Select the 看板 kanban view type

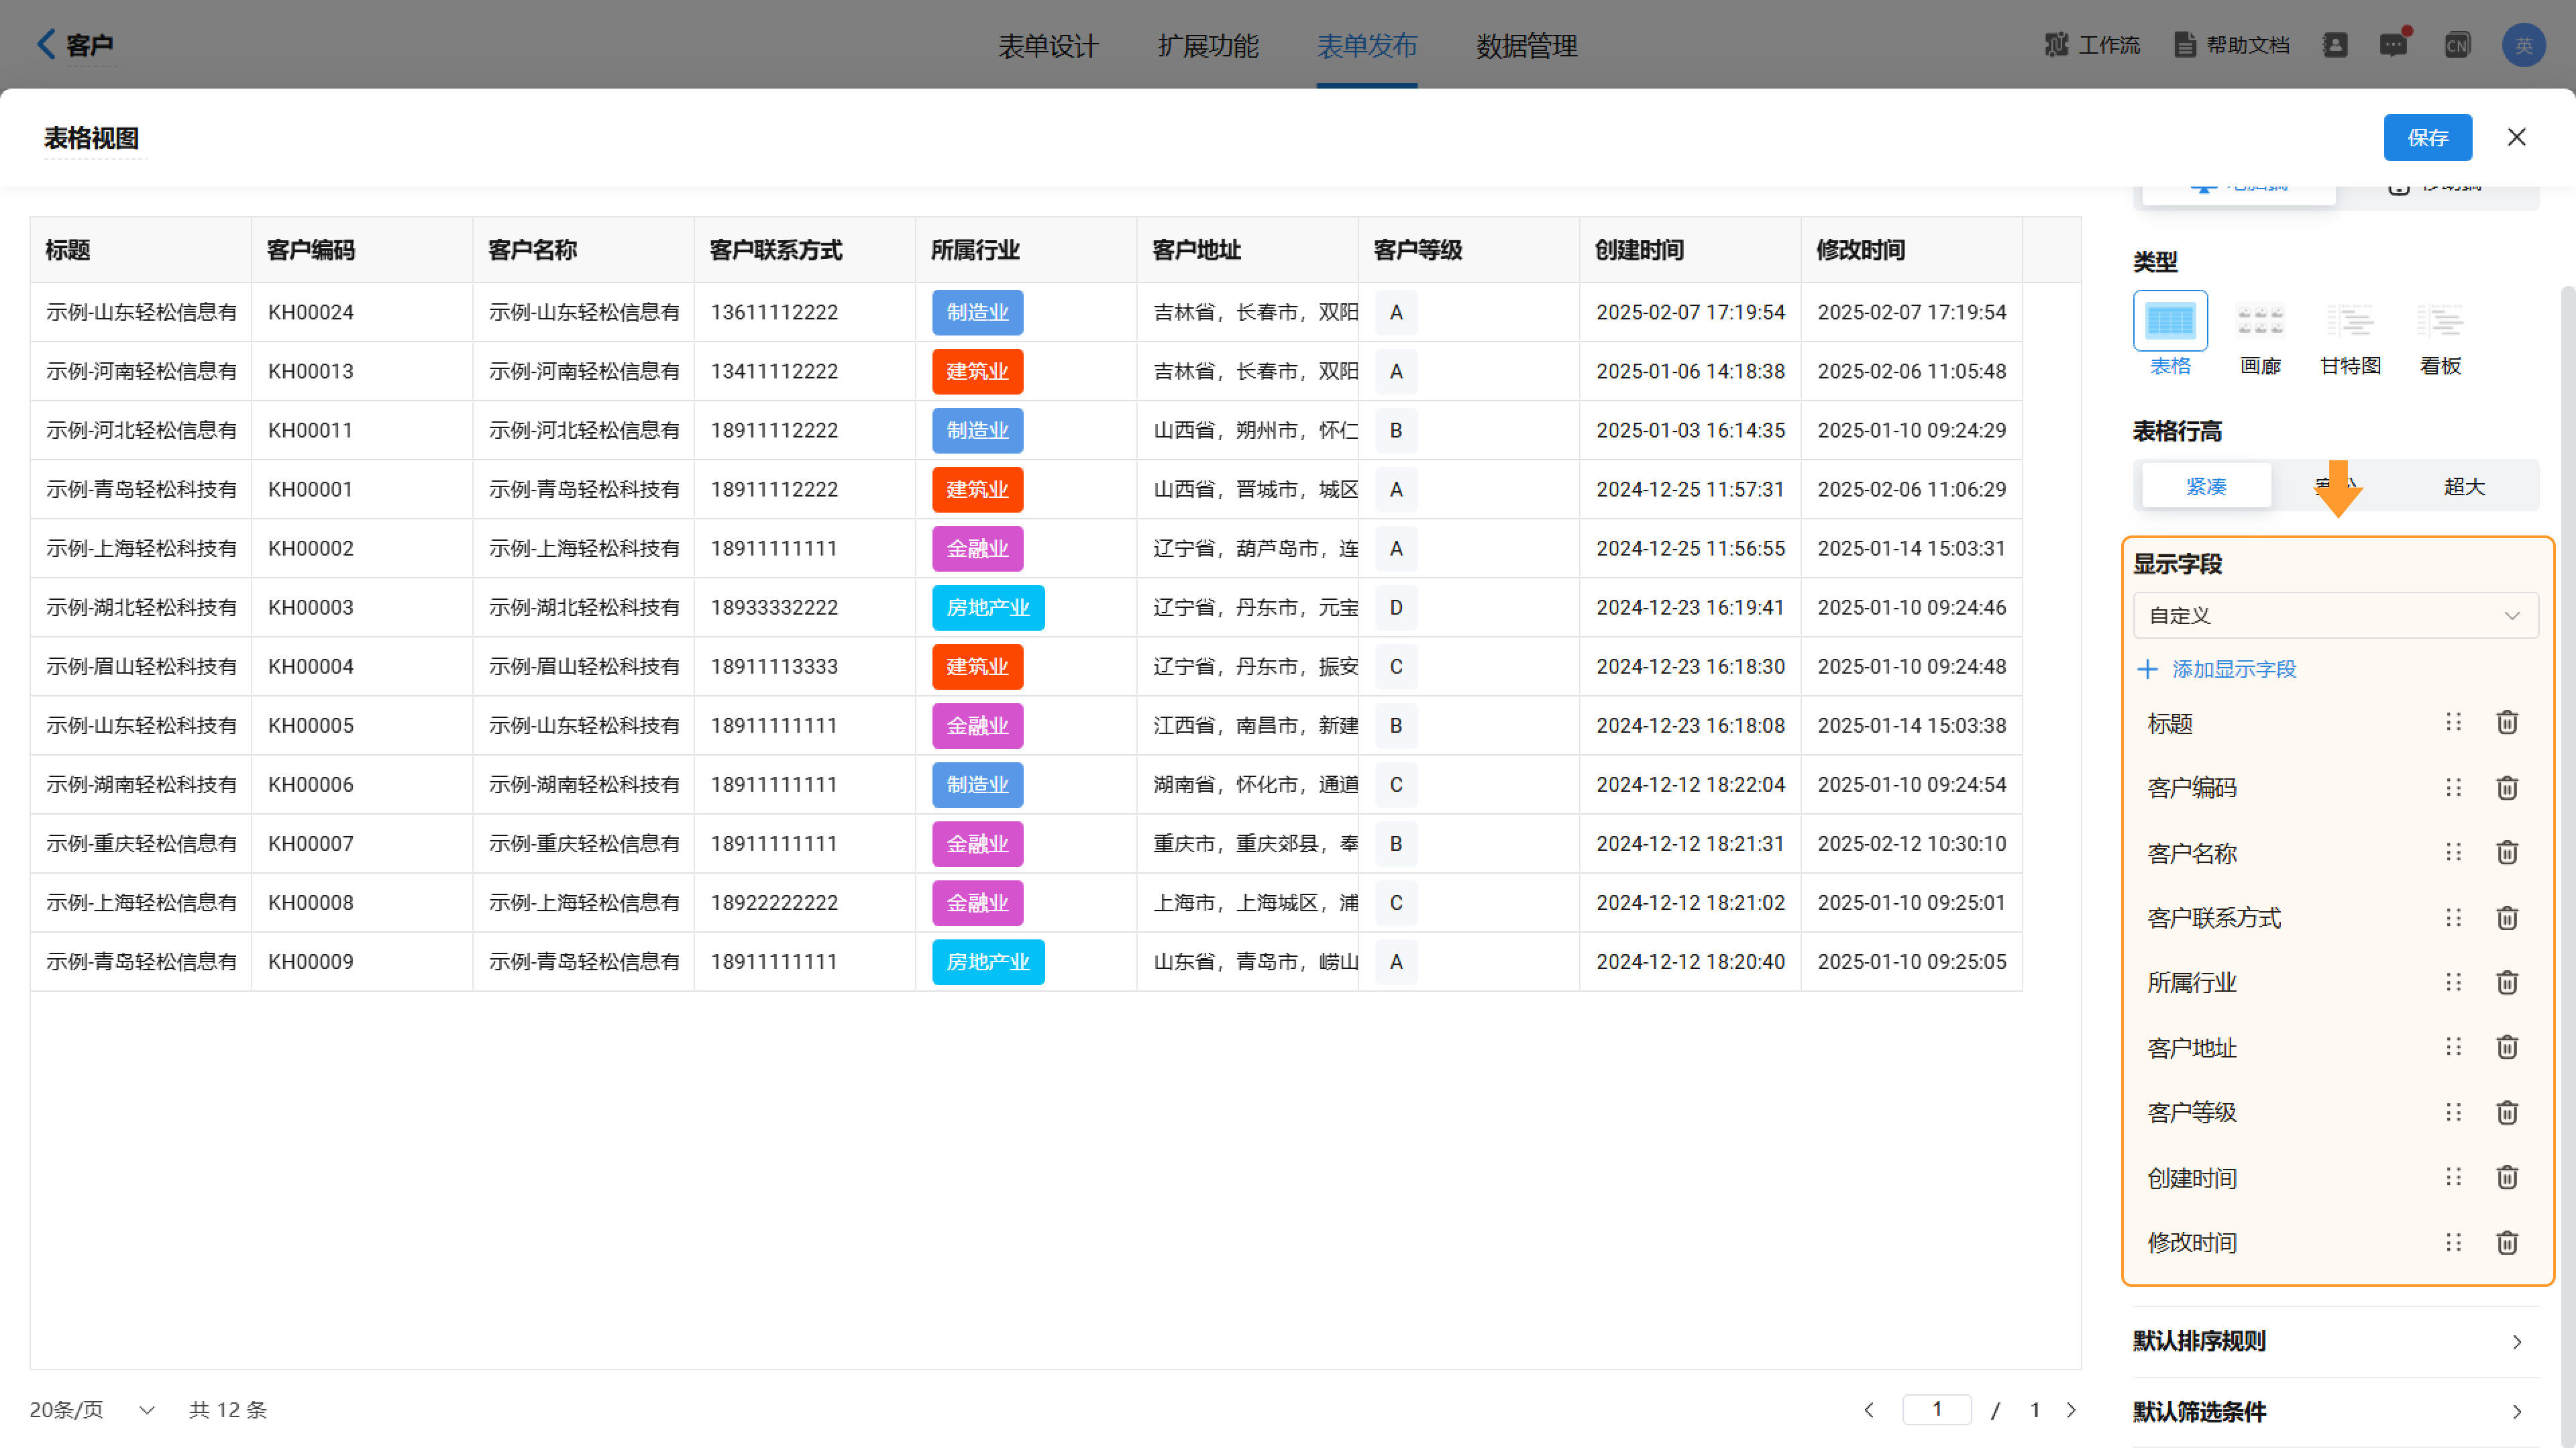(2440, 334)
